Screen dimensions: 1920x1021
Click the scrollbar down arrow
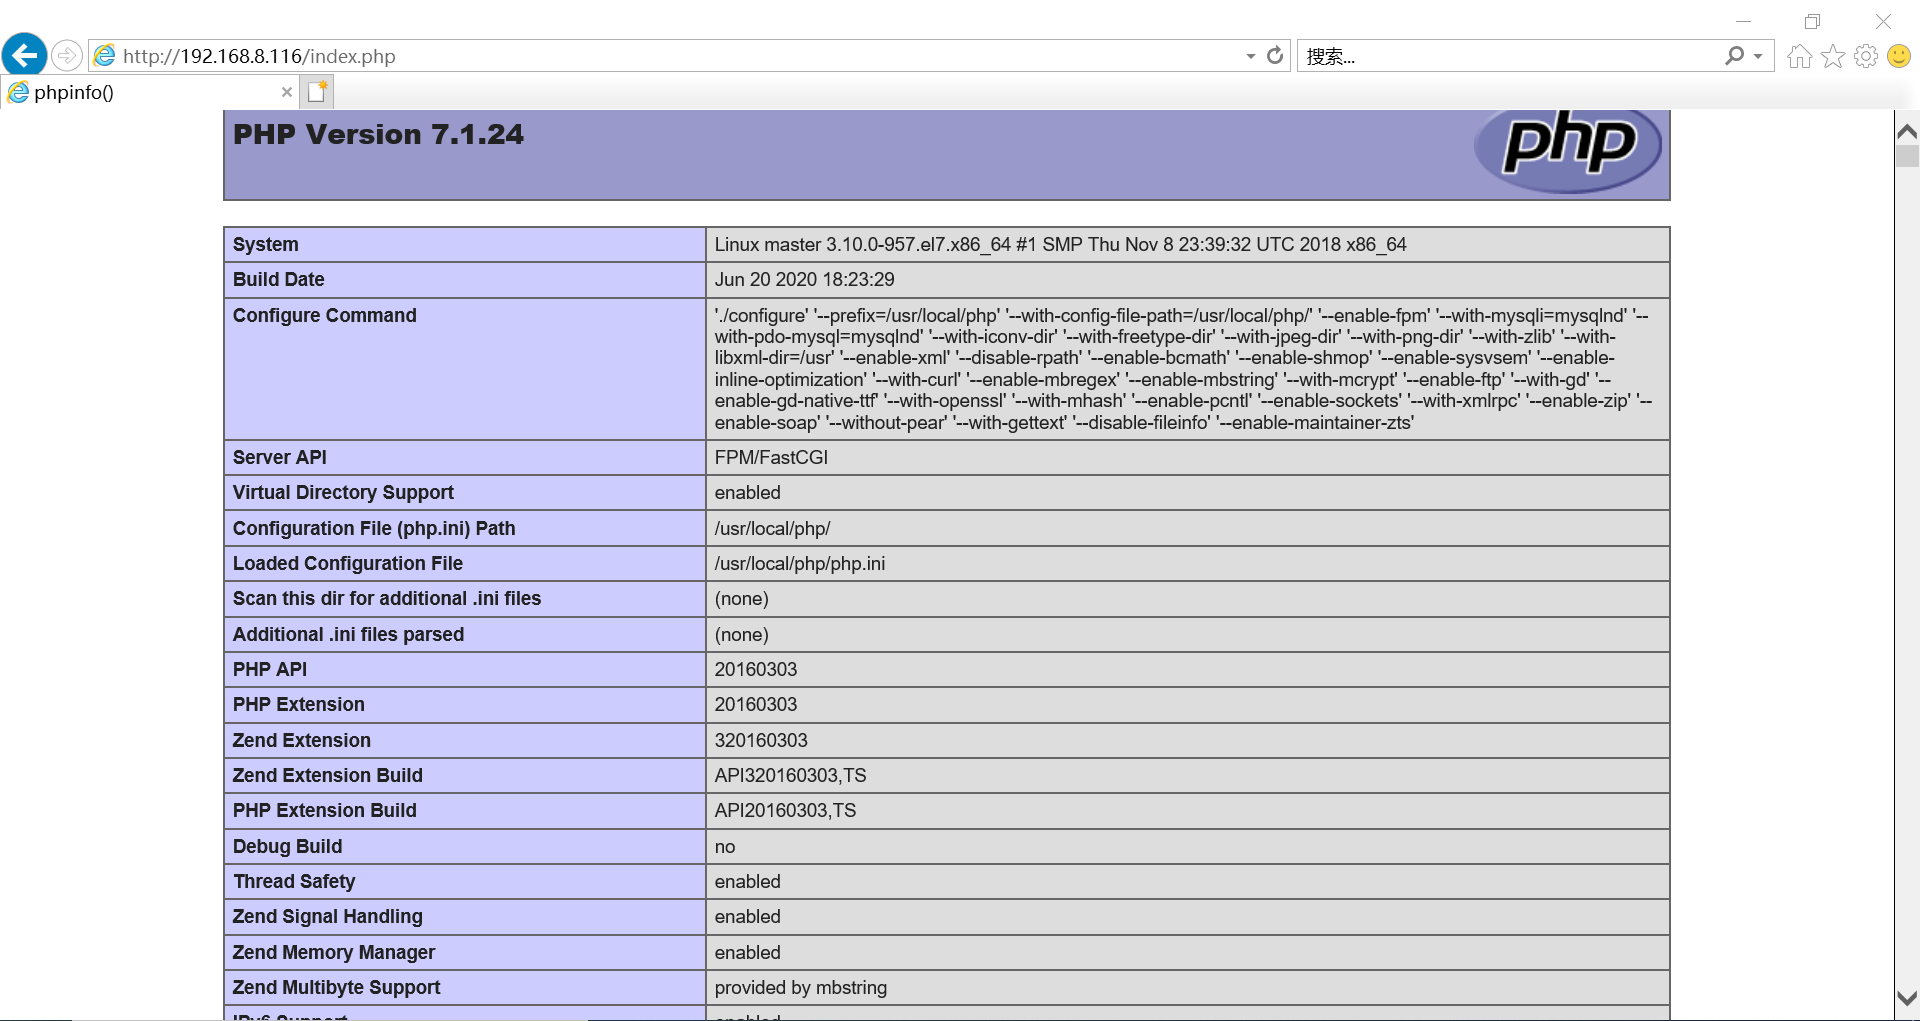(x=1907, y=999)
